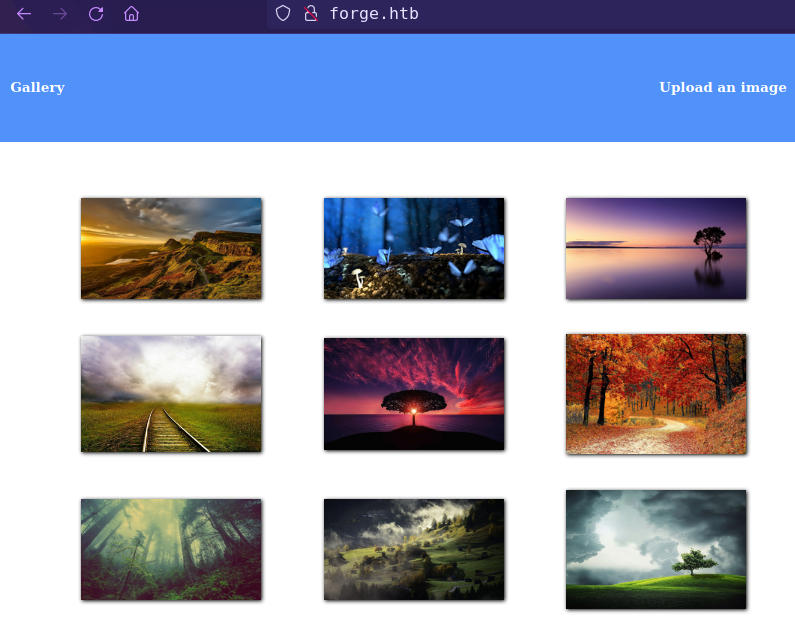
Task: Reload the page with refresh icon
Action: point(96,14)
